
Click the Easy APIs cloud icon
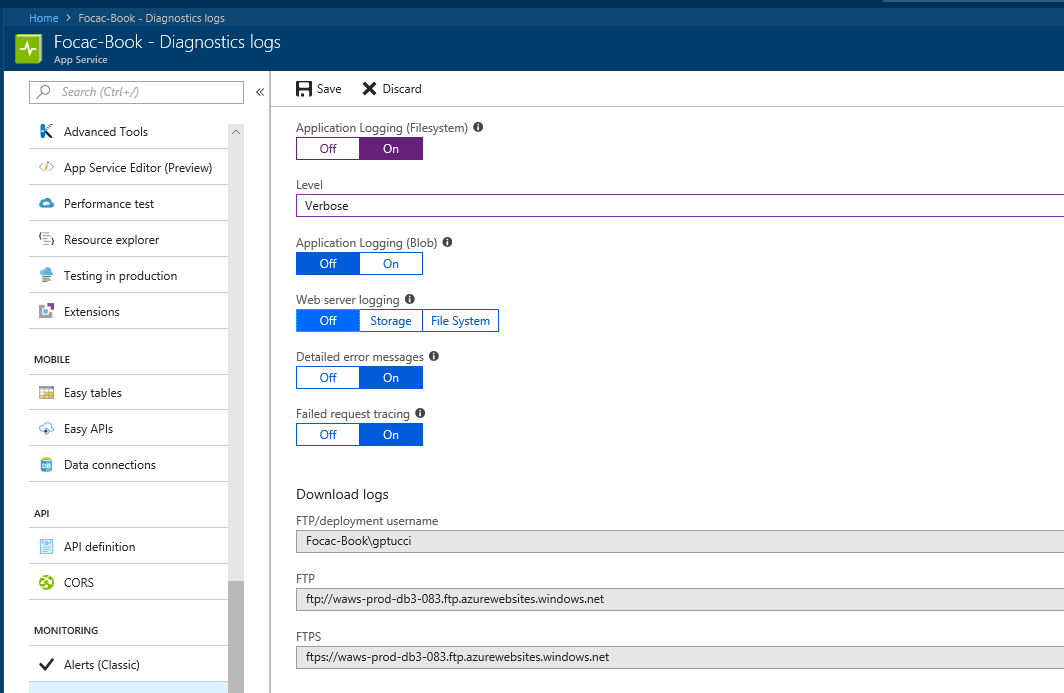click(46, 428)
